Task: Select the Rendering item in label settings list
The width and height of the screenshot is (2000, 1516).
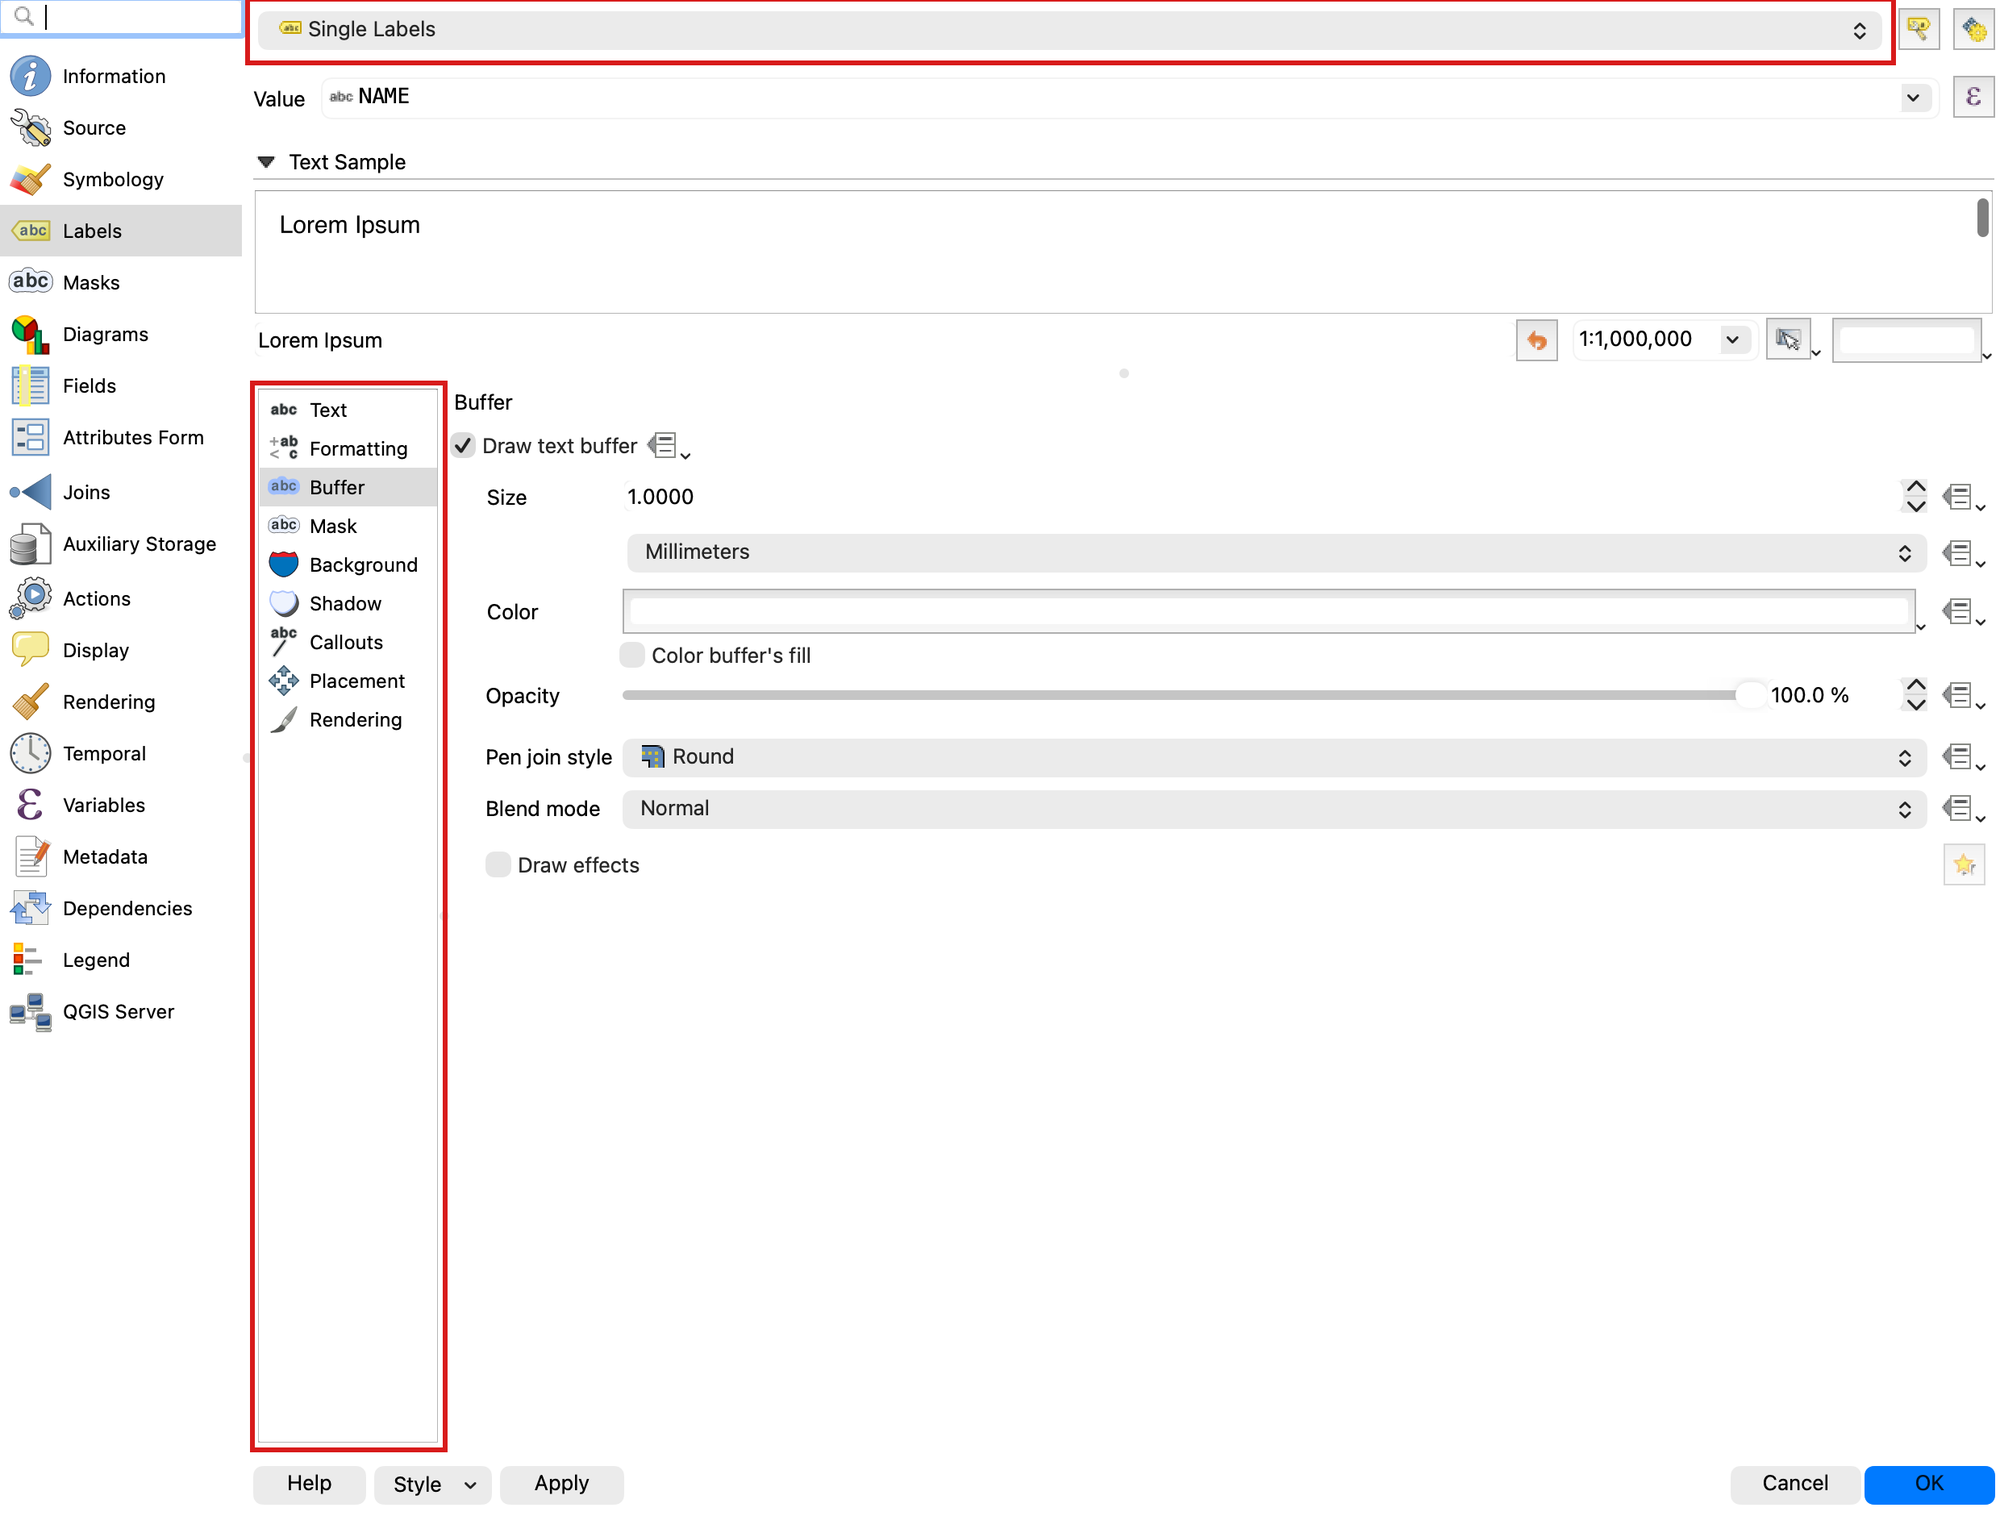Action: 348,720
